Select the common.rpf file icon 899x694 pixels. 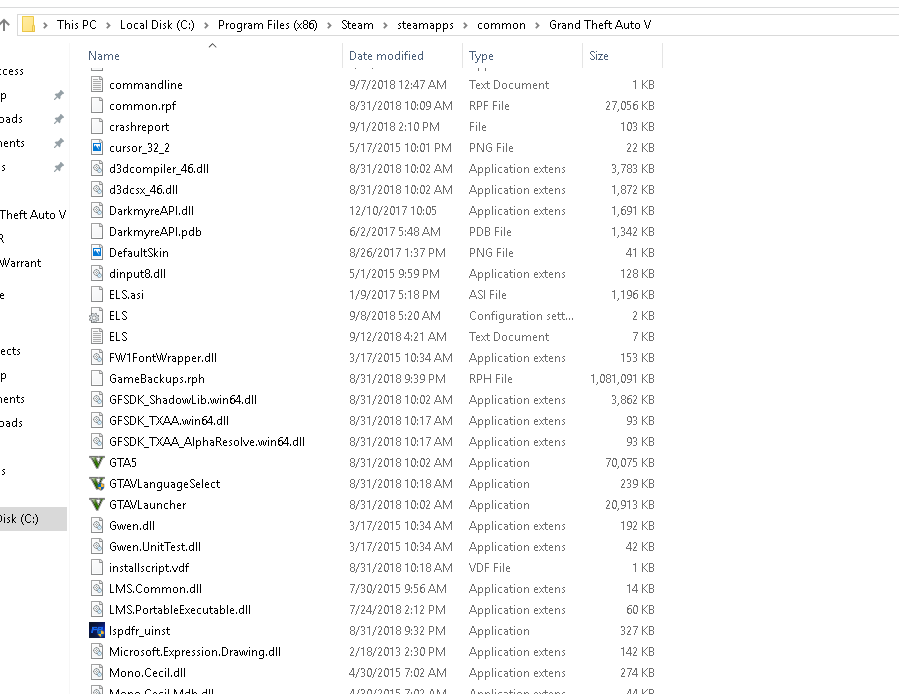[97, 106]
